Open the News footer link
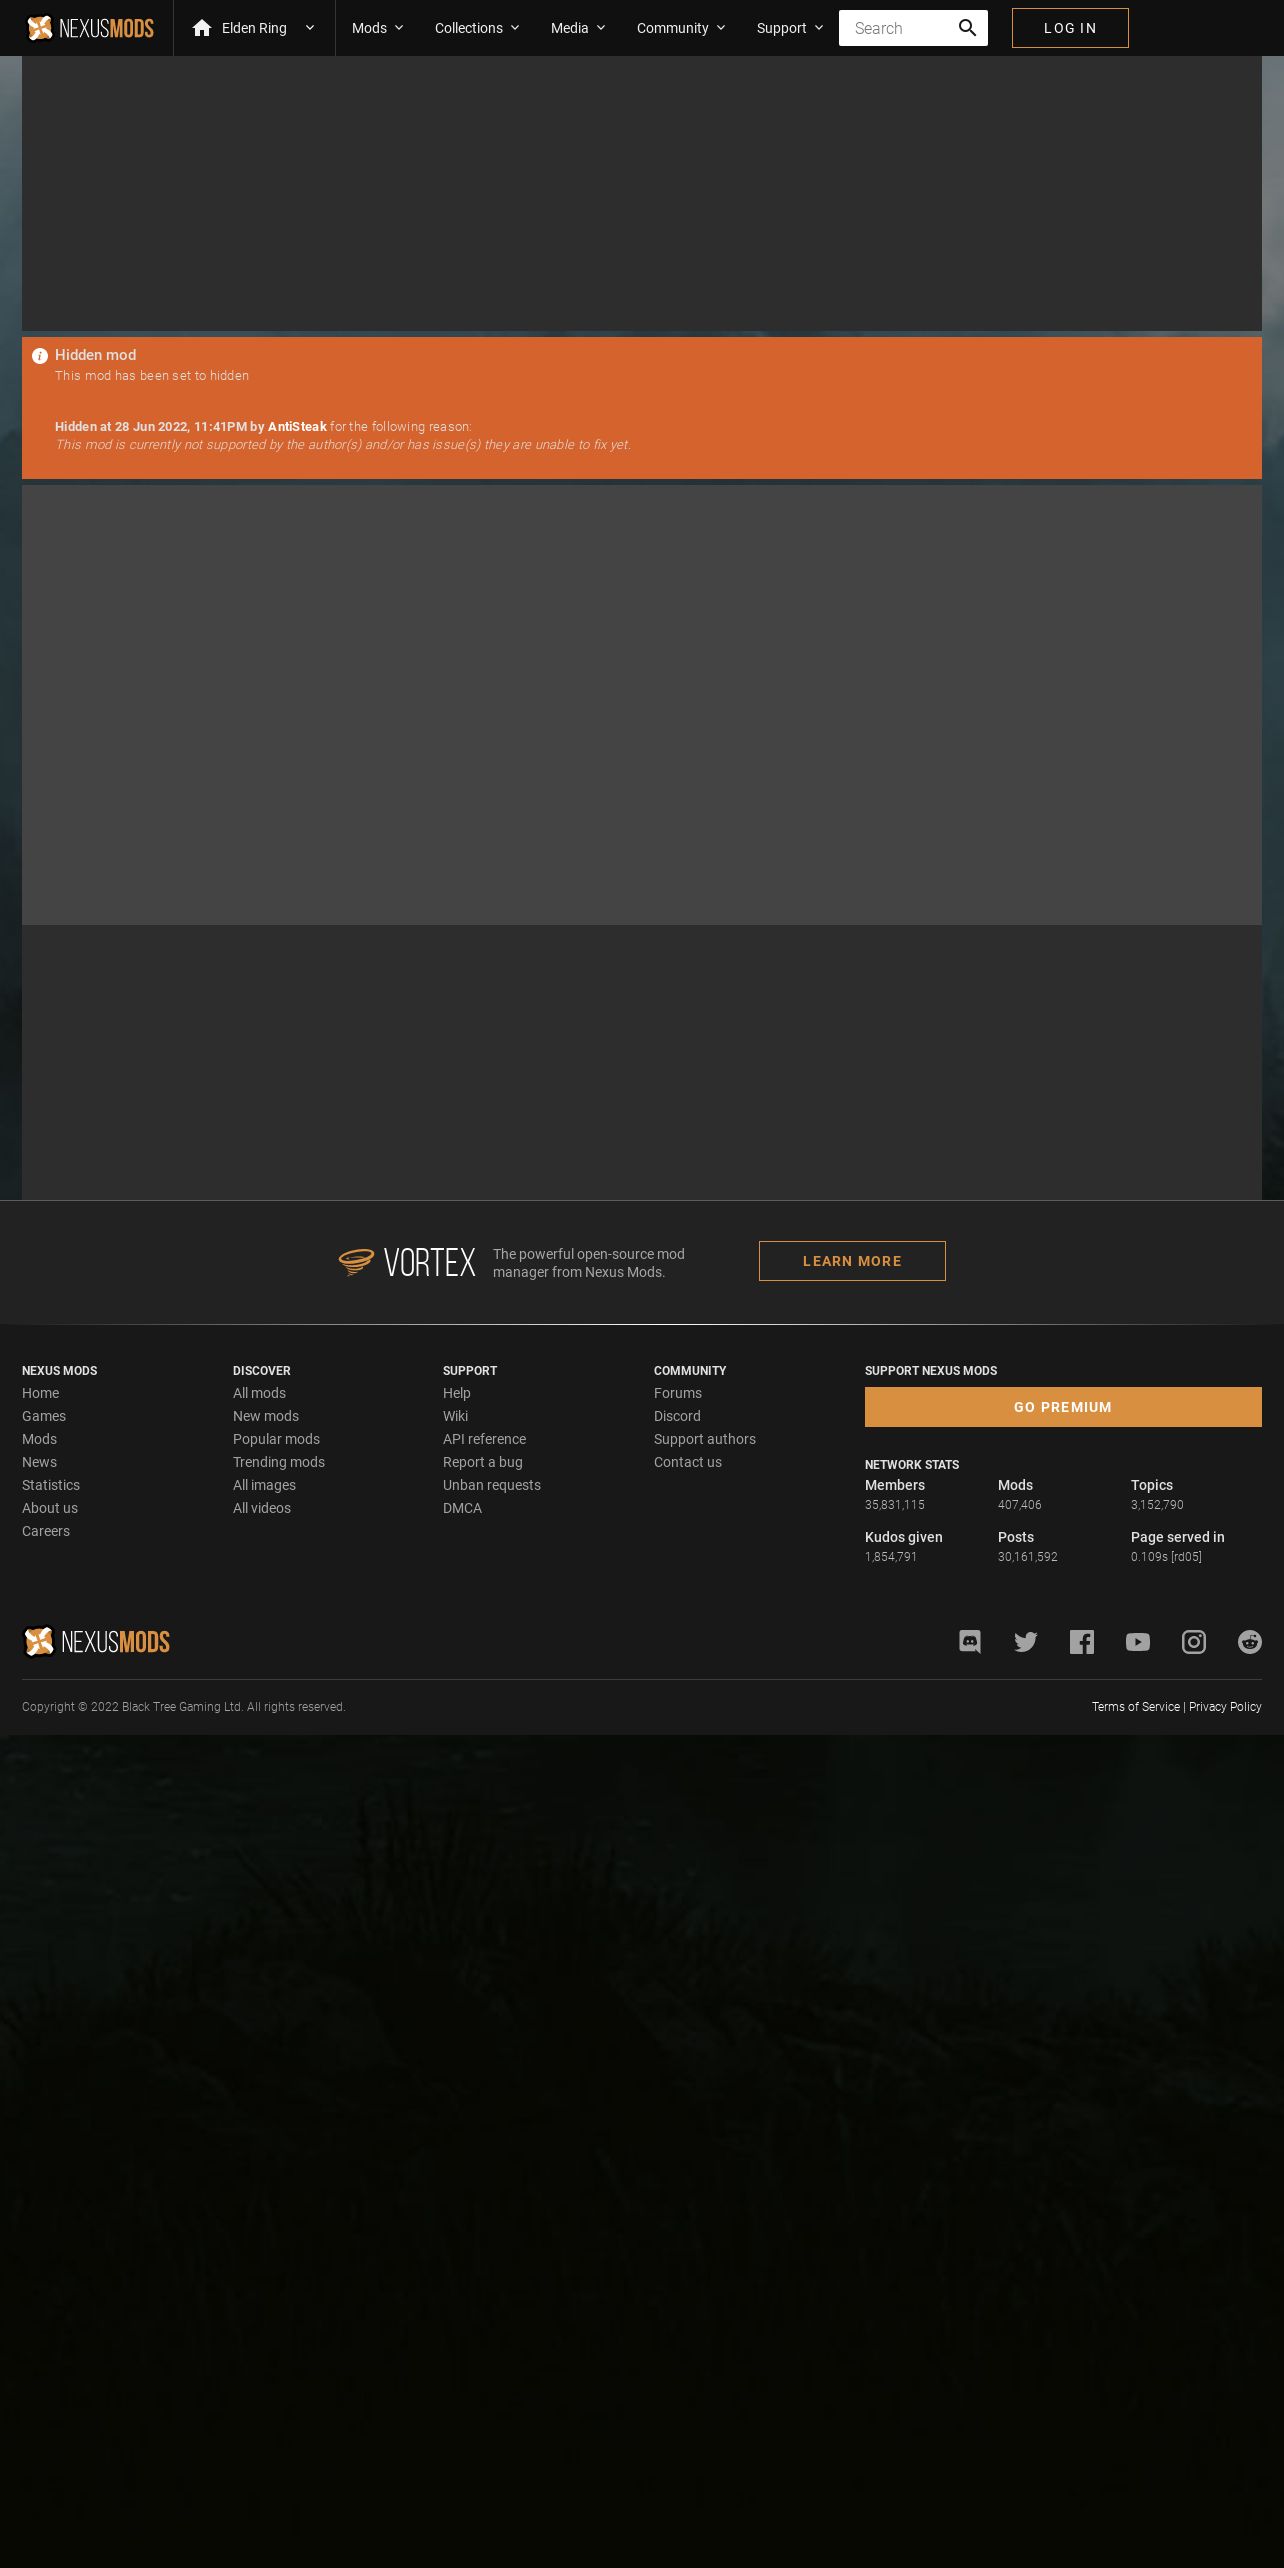Screen dimensions: 1284x2568 (x=40, y=1462)
